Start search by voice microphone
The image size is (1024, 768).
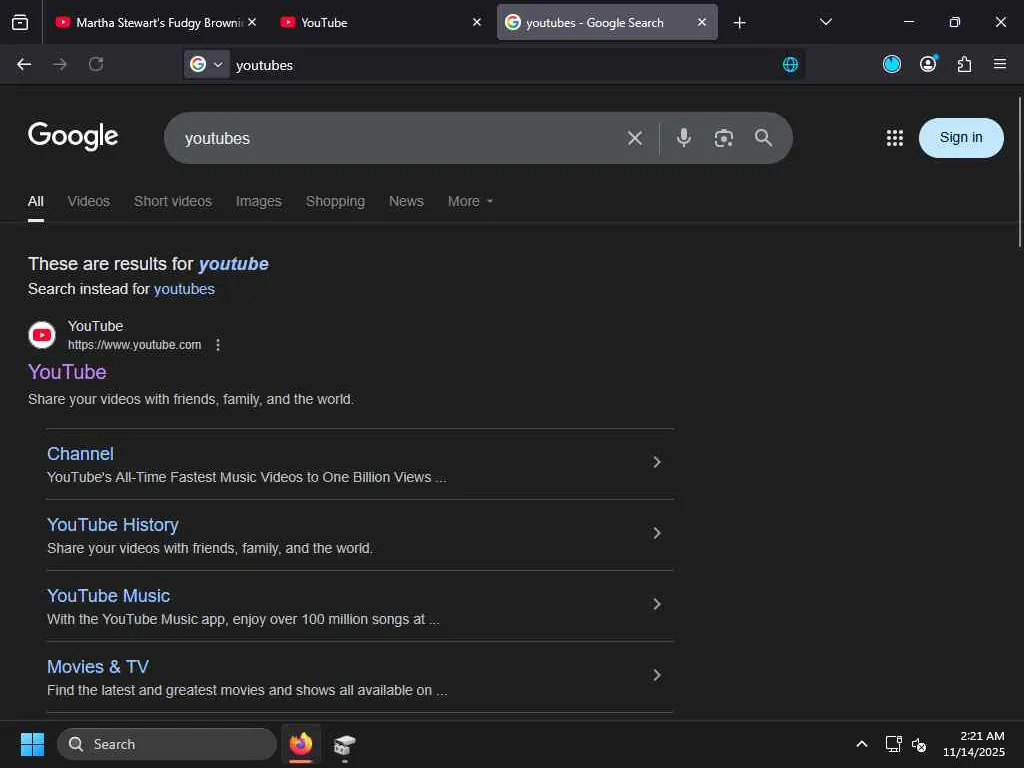click(684, 138)
